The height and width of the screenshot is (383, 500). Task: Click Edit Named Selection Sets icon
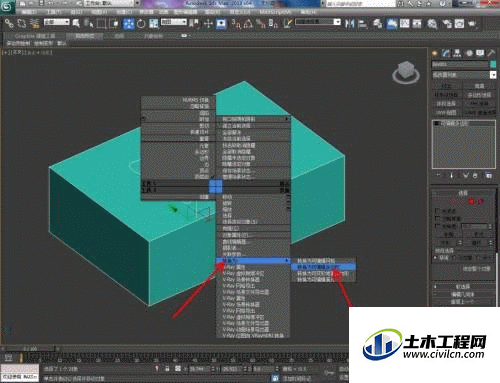coord(288,24)
